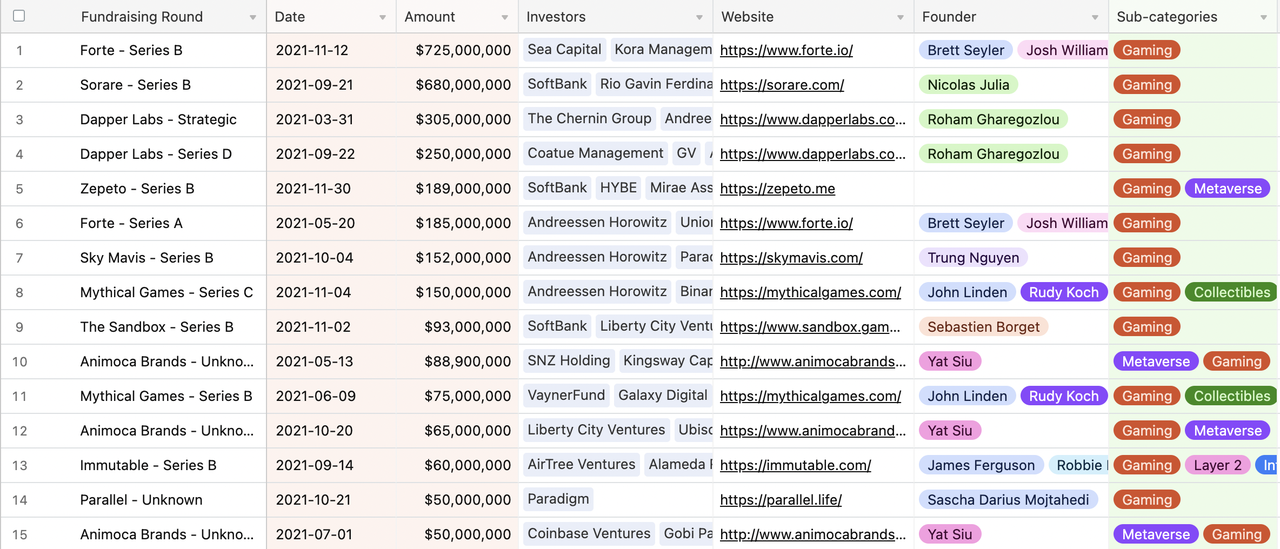
Task: Select the Layer 2 sub-category tag
Action: pos(1217,465)
